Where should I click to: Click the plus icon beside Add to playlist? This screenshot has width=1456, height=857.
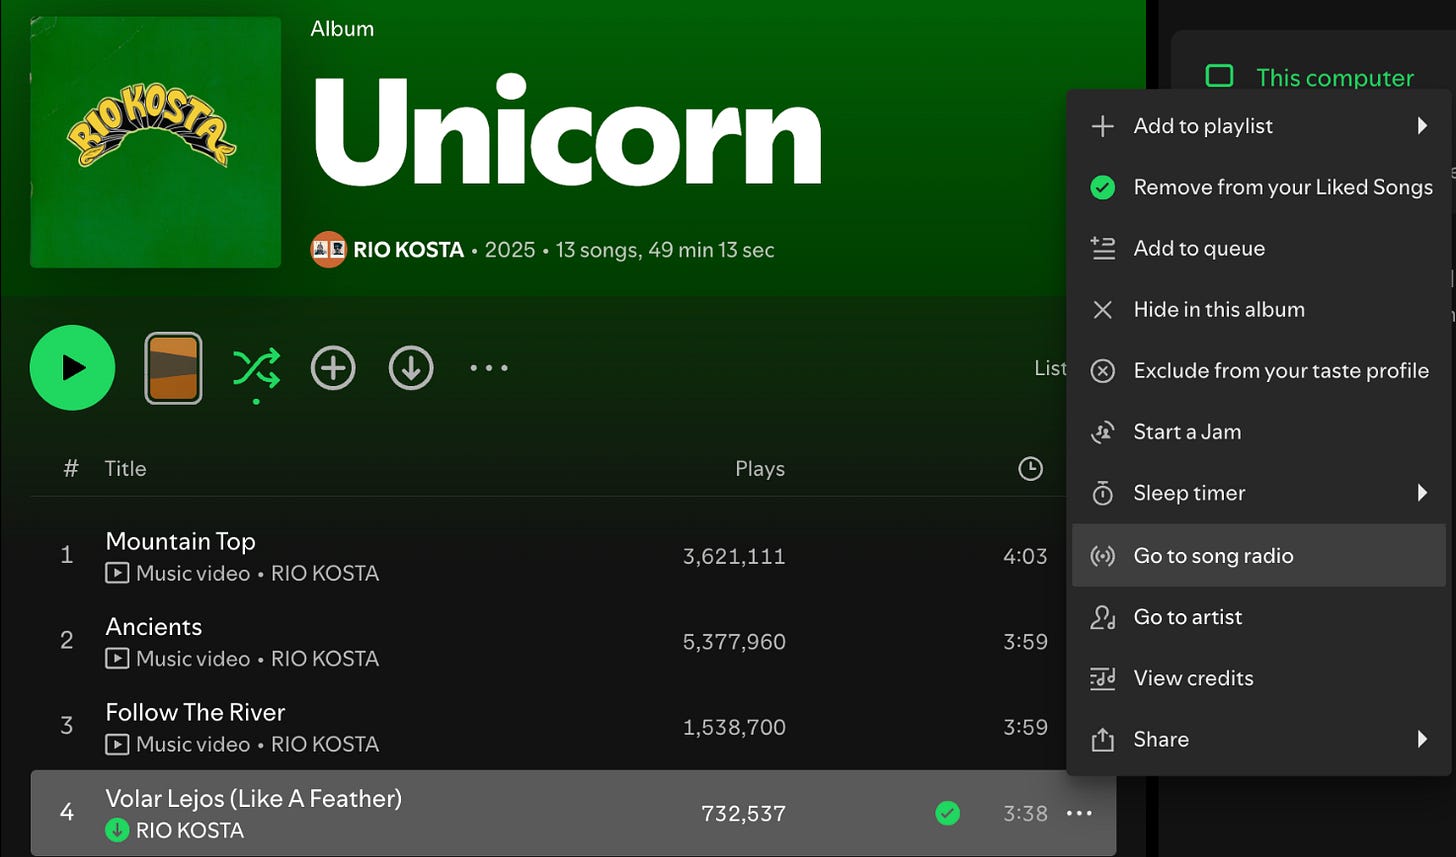(x=1102, y=126)
